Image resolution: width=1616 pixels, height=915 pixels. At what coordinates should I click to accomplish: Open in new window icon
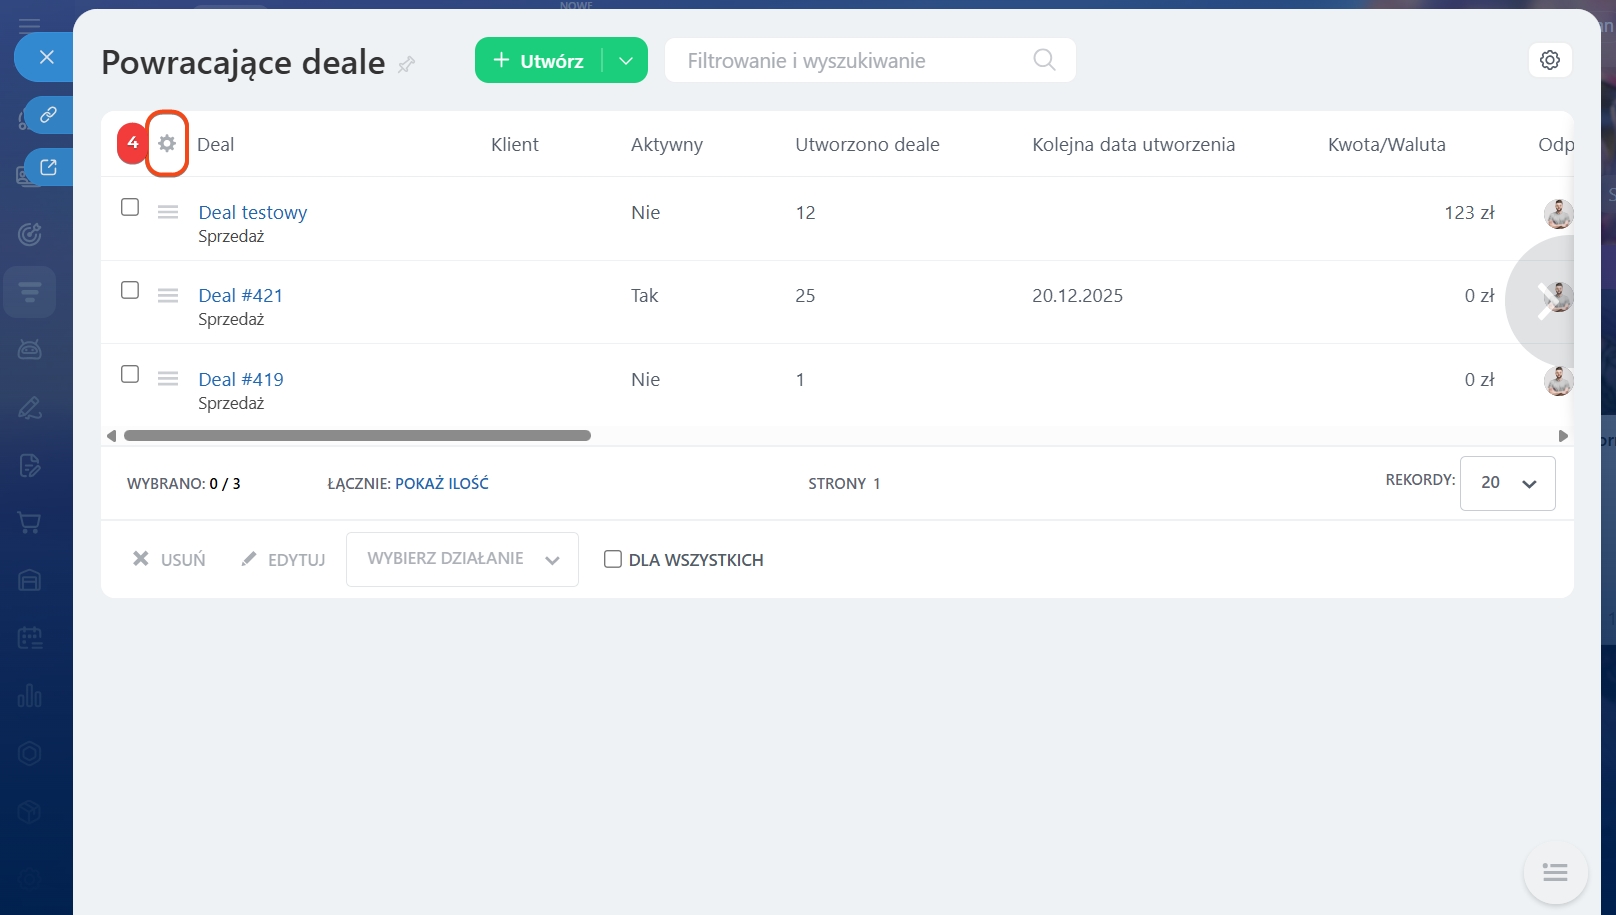coord(48,167)
